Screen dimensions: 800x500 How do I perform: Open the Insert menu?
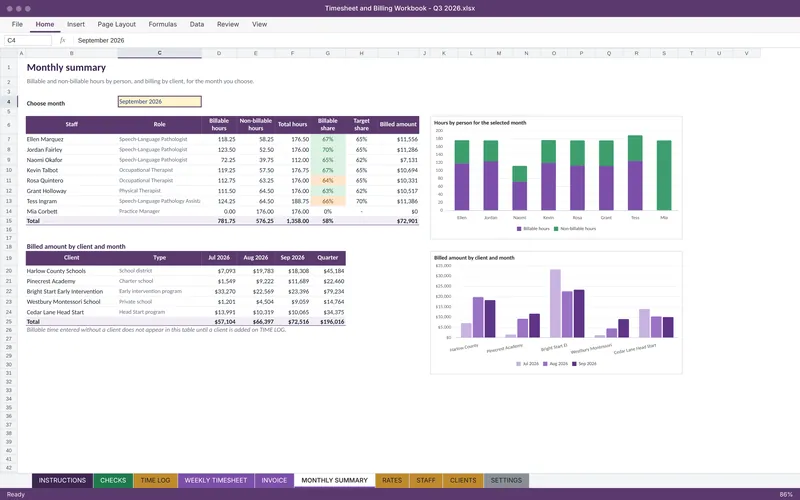point(76,24)
